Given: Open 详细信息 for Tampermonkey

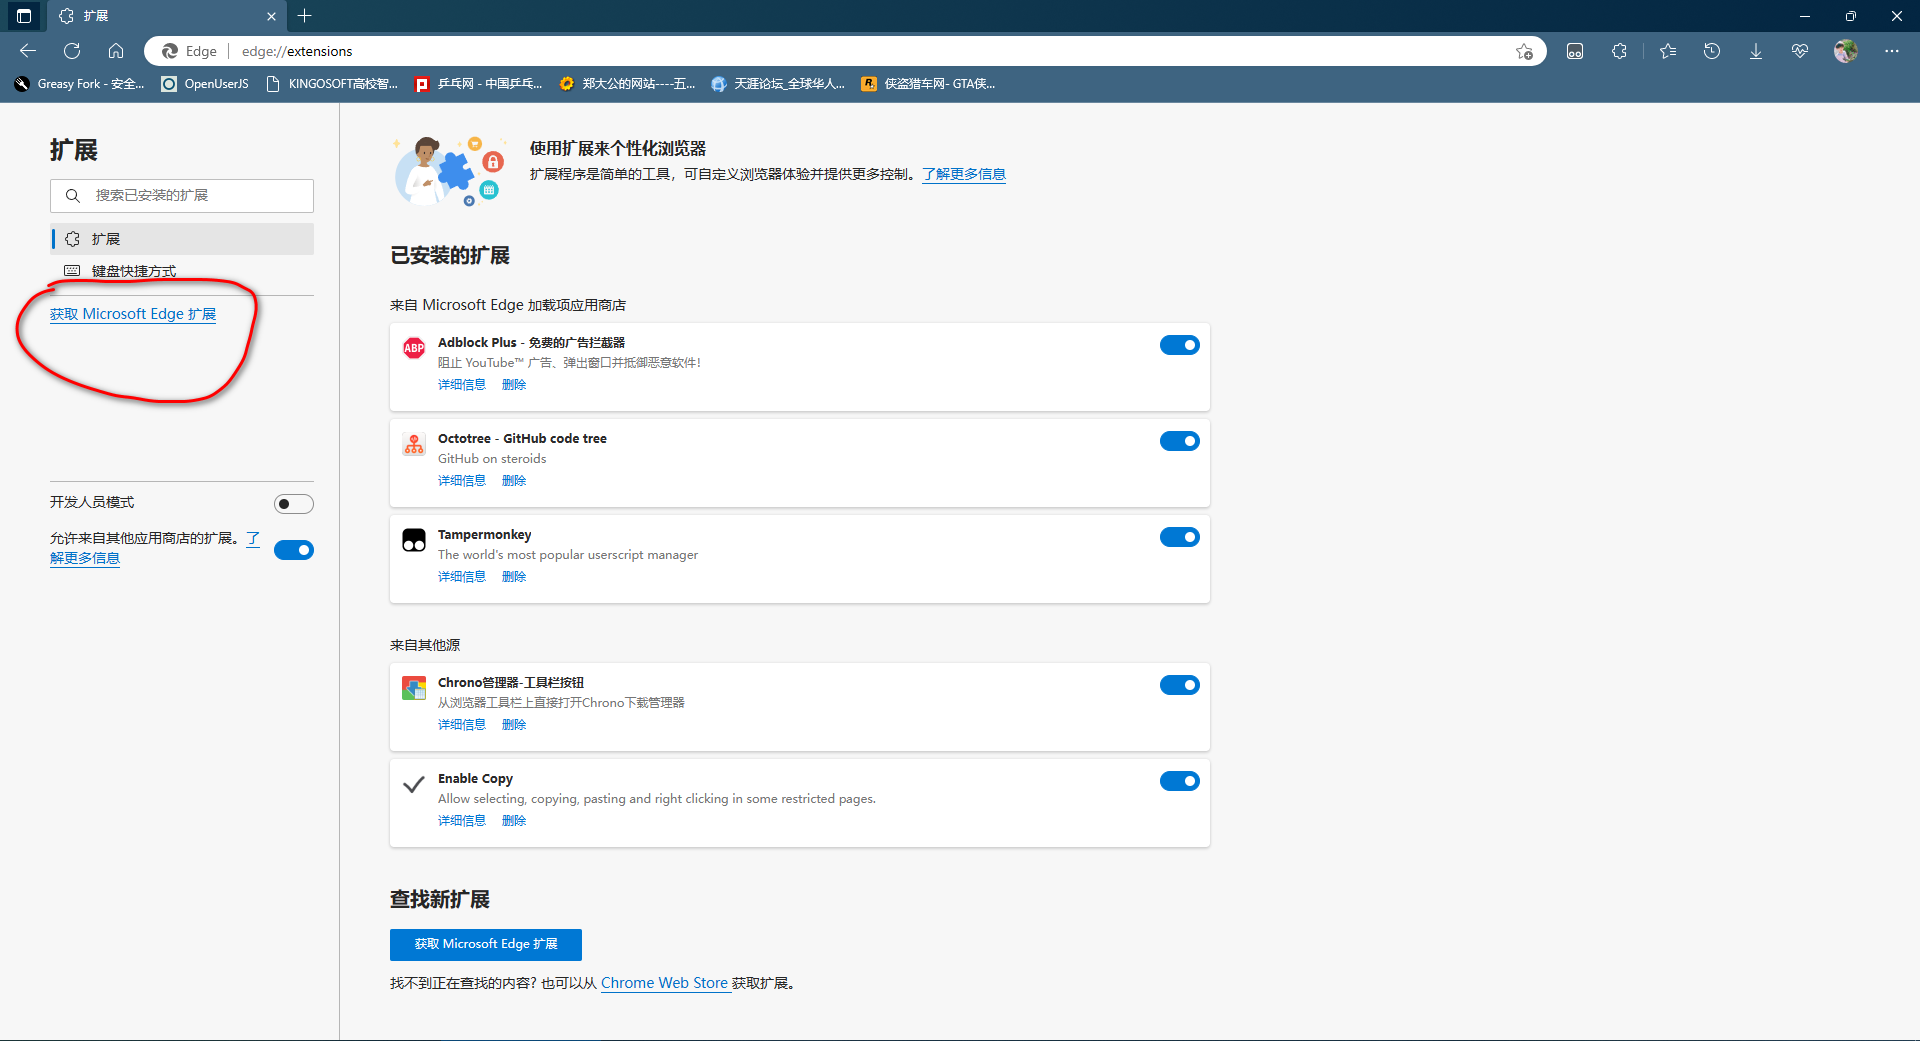Looking at the screenshot, I should tap(462, 577).
